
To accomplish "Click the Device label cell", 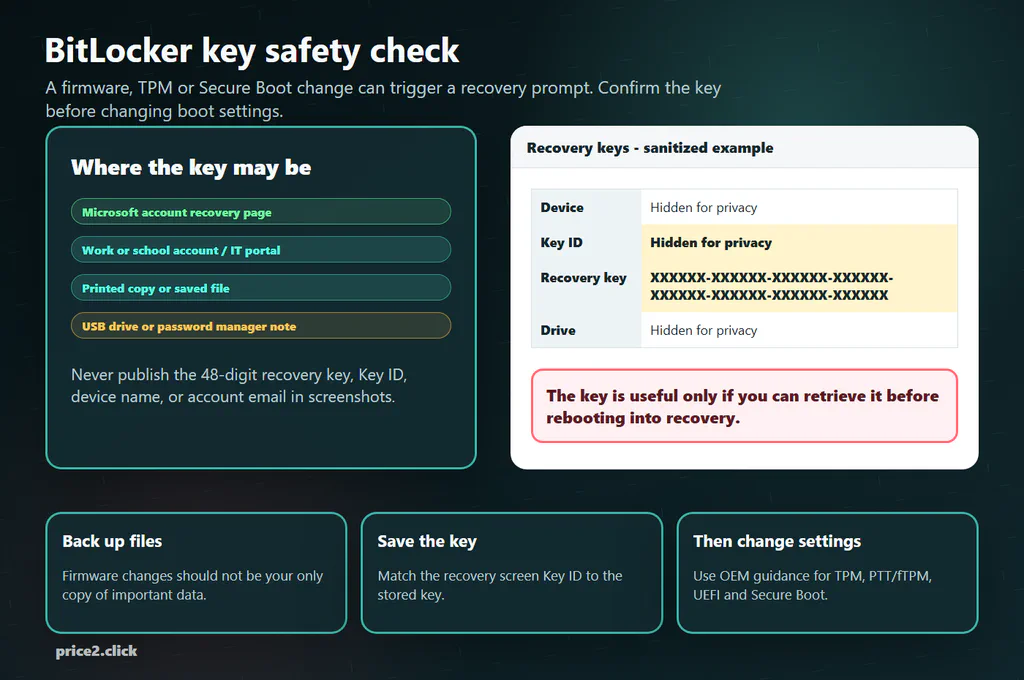I will point(586,207).
